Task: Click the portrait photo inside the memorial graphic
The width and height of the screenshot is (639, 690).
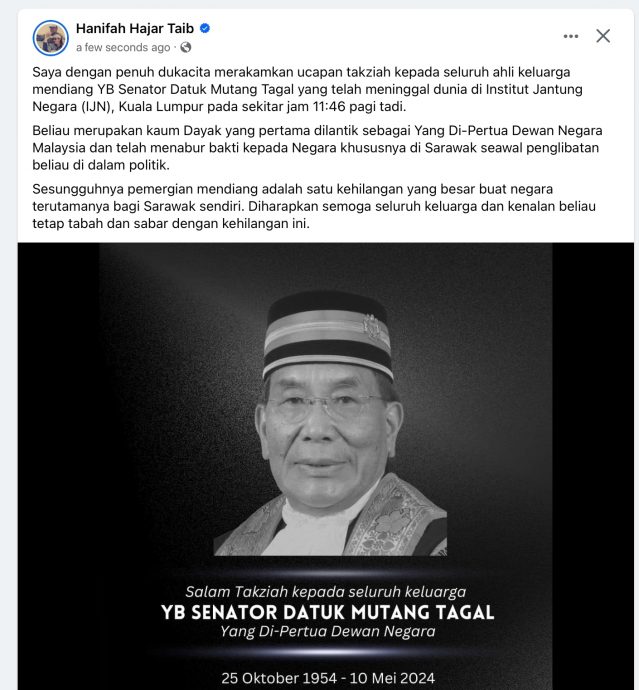Action: click(330, 423)
